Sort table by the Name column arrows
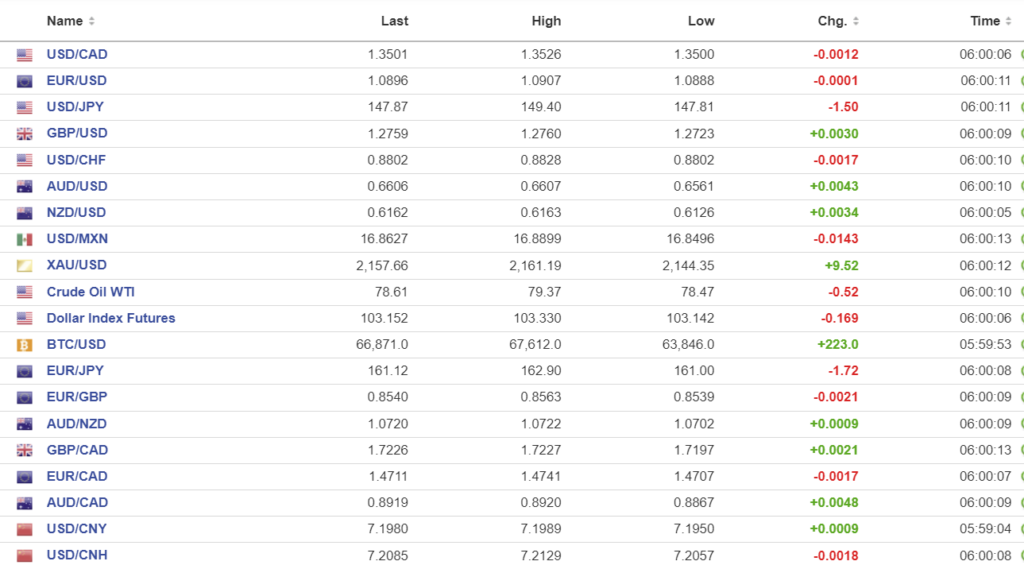Screen dimensions: 1024x565 pyautogui.click(x=92, y=21)
